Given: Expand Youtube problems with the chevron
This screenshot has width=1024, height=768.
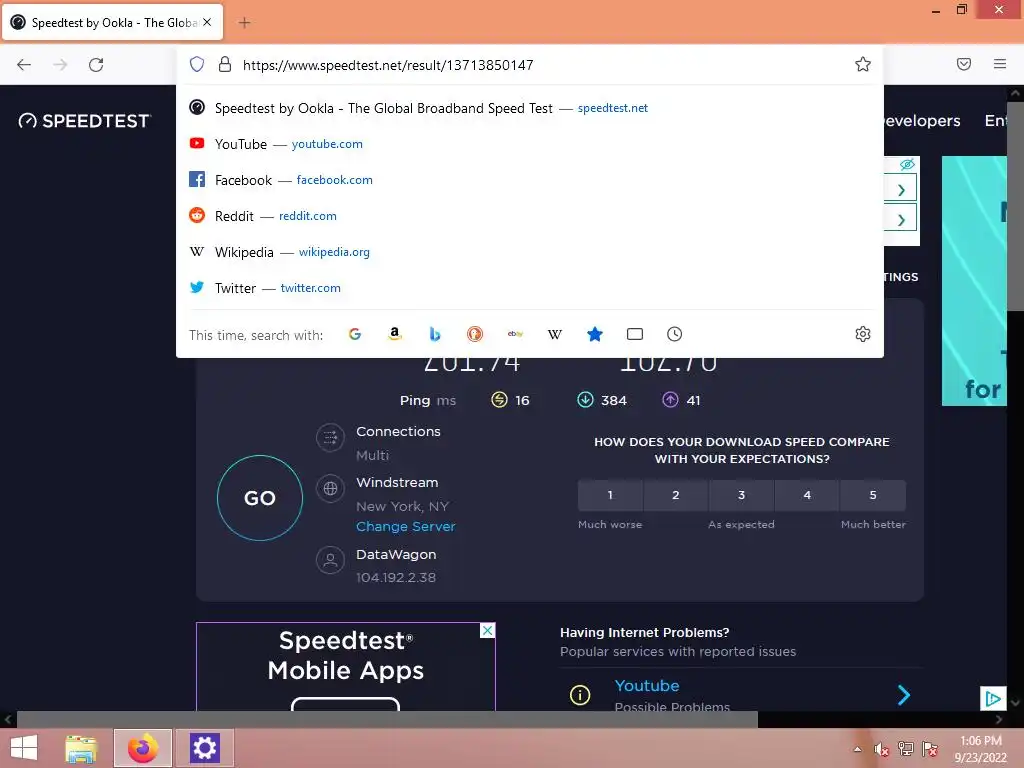Looking at the screenshot, I should coord(904,695).
